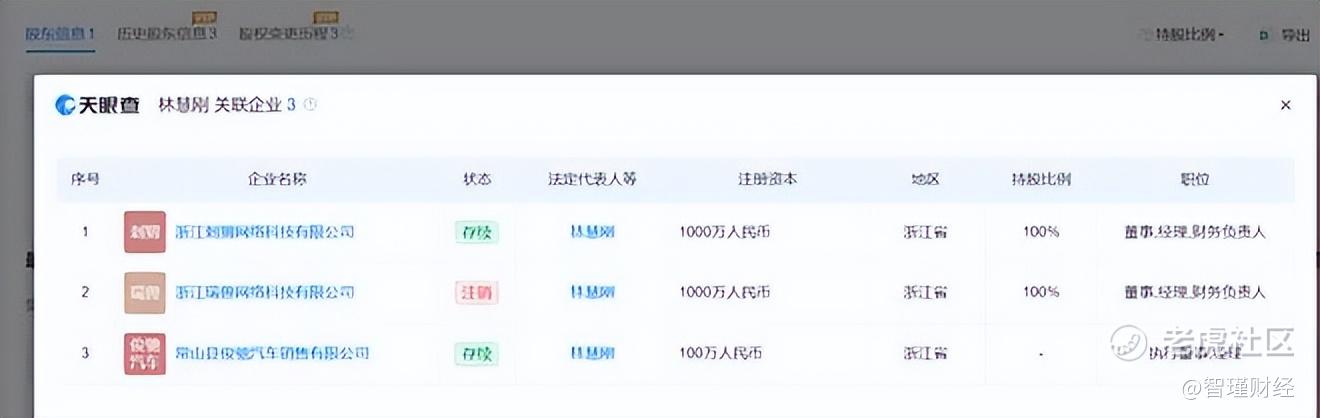Click the info icon beside 关联企业 3
1320x418 pixels.
(310, 104)
